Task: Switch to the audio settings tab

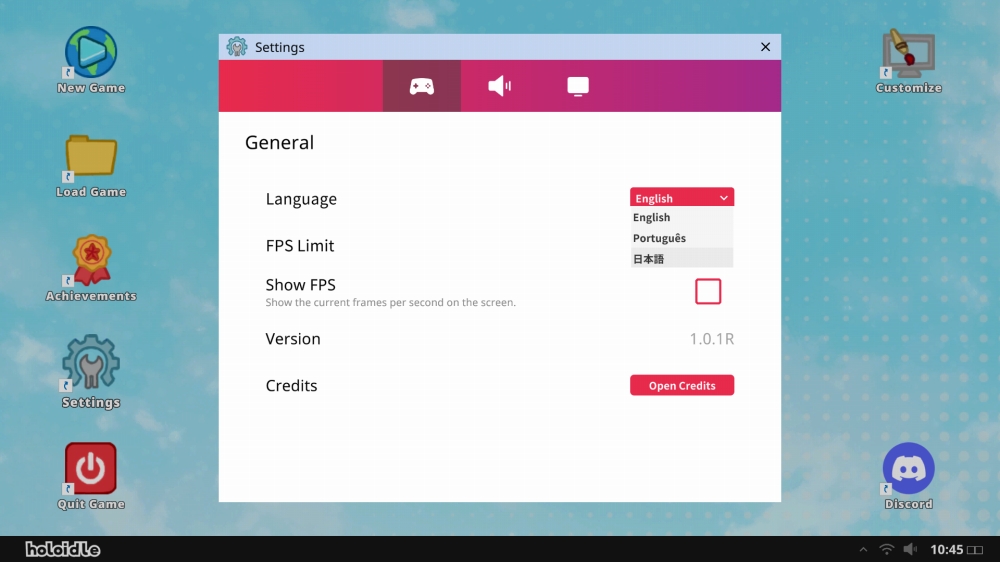Action: (500, 86)
